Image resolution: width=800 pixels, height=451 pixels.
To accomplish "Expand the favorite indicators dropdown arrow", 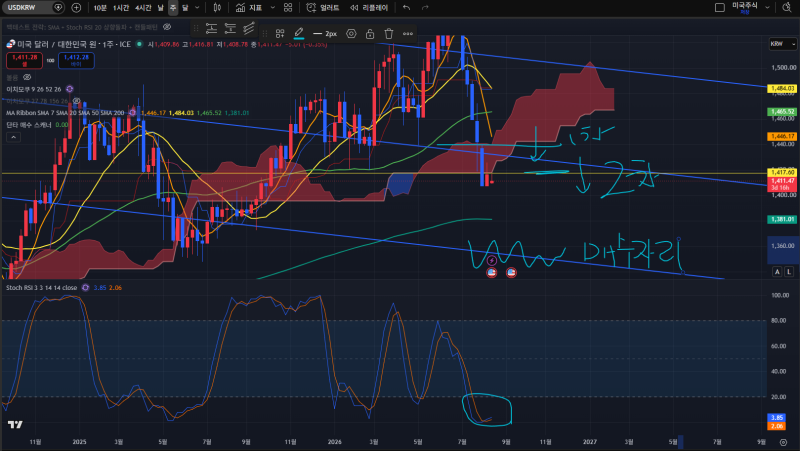I will point(272,8).
